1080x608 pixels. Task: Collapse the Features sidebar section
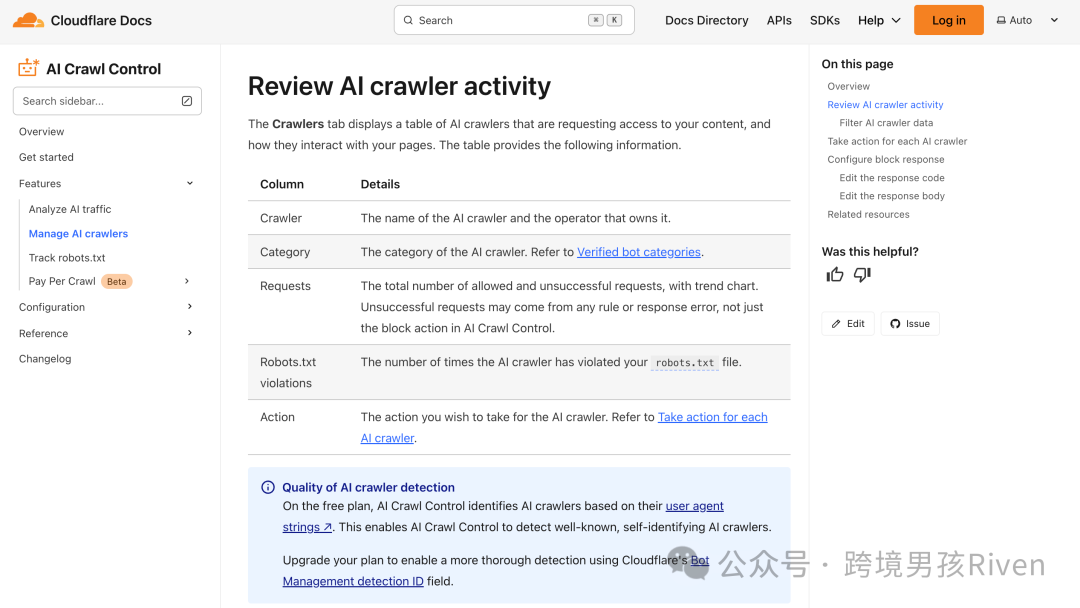[x=190, y=183]
